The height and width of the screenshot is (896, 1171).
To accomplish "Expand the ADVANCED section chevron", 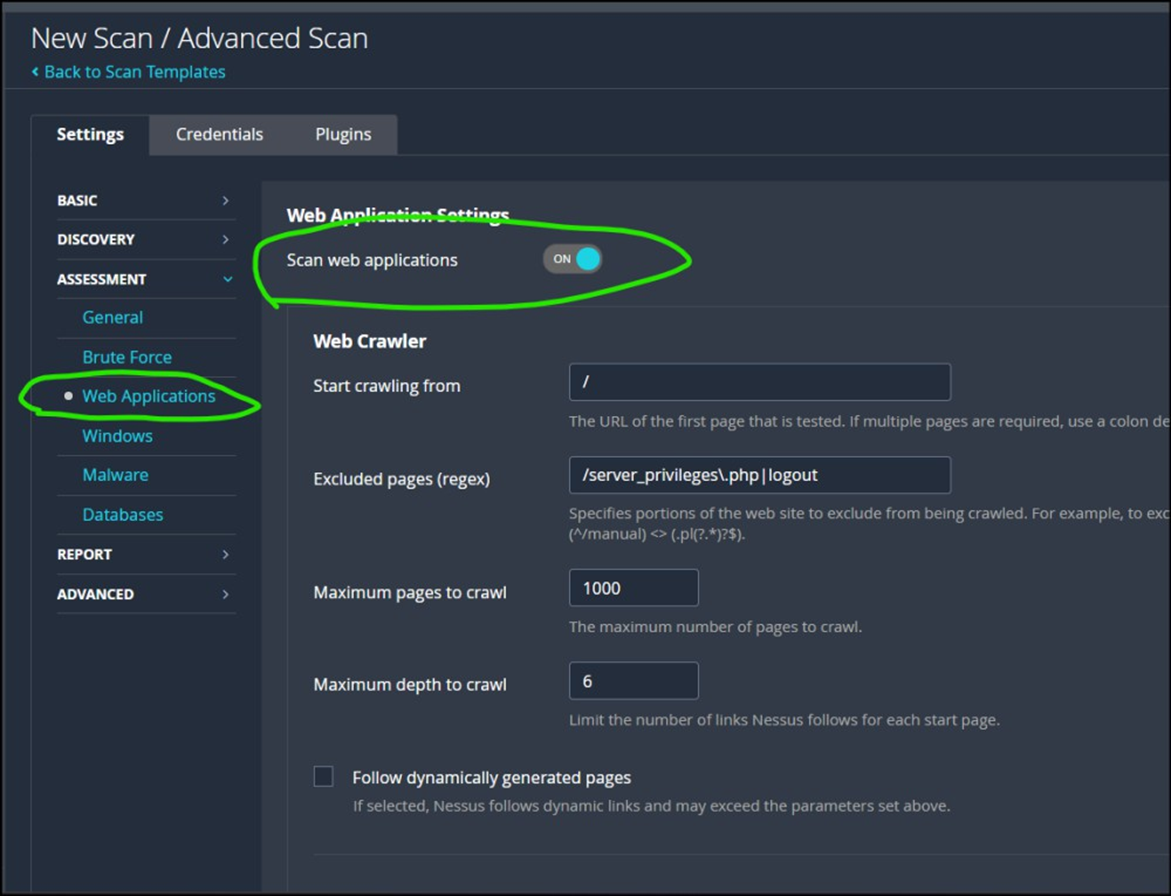I will click(226, 594).
